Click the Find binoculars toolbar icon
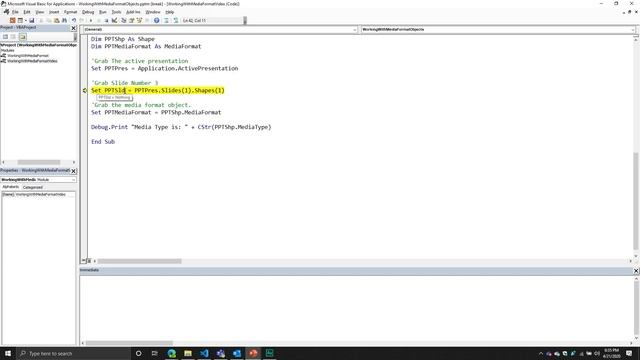 (64, 20)
